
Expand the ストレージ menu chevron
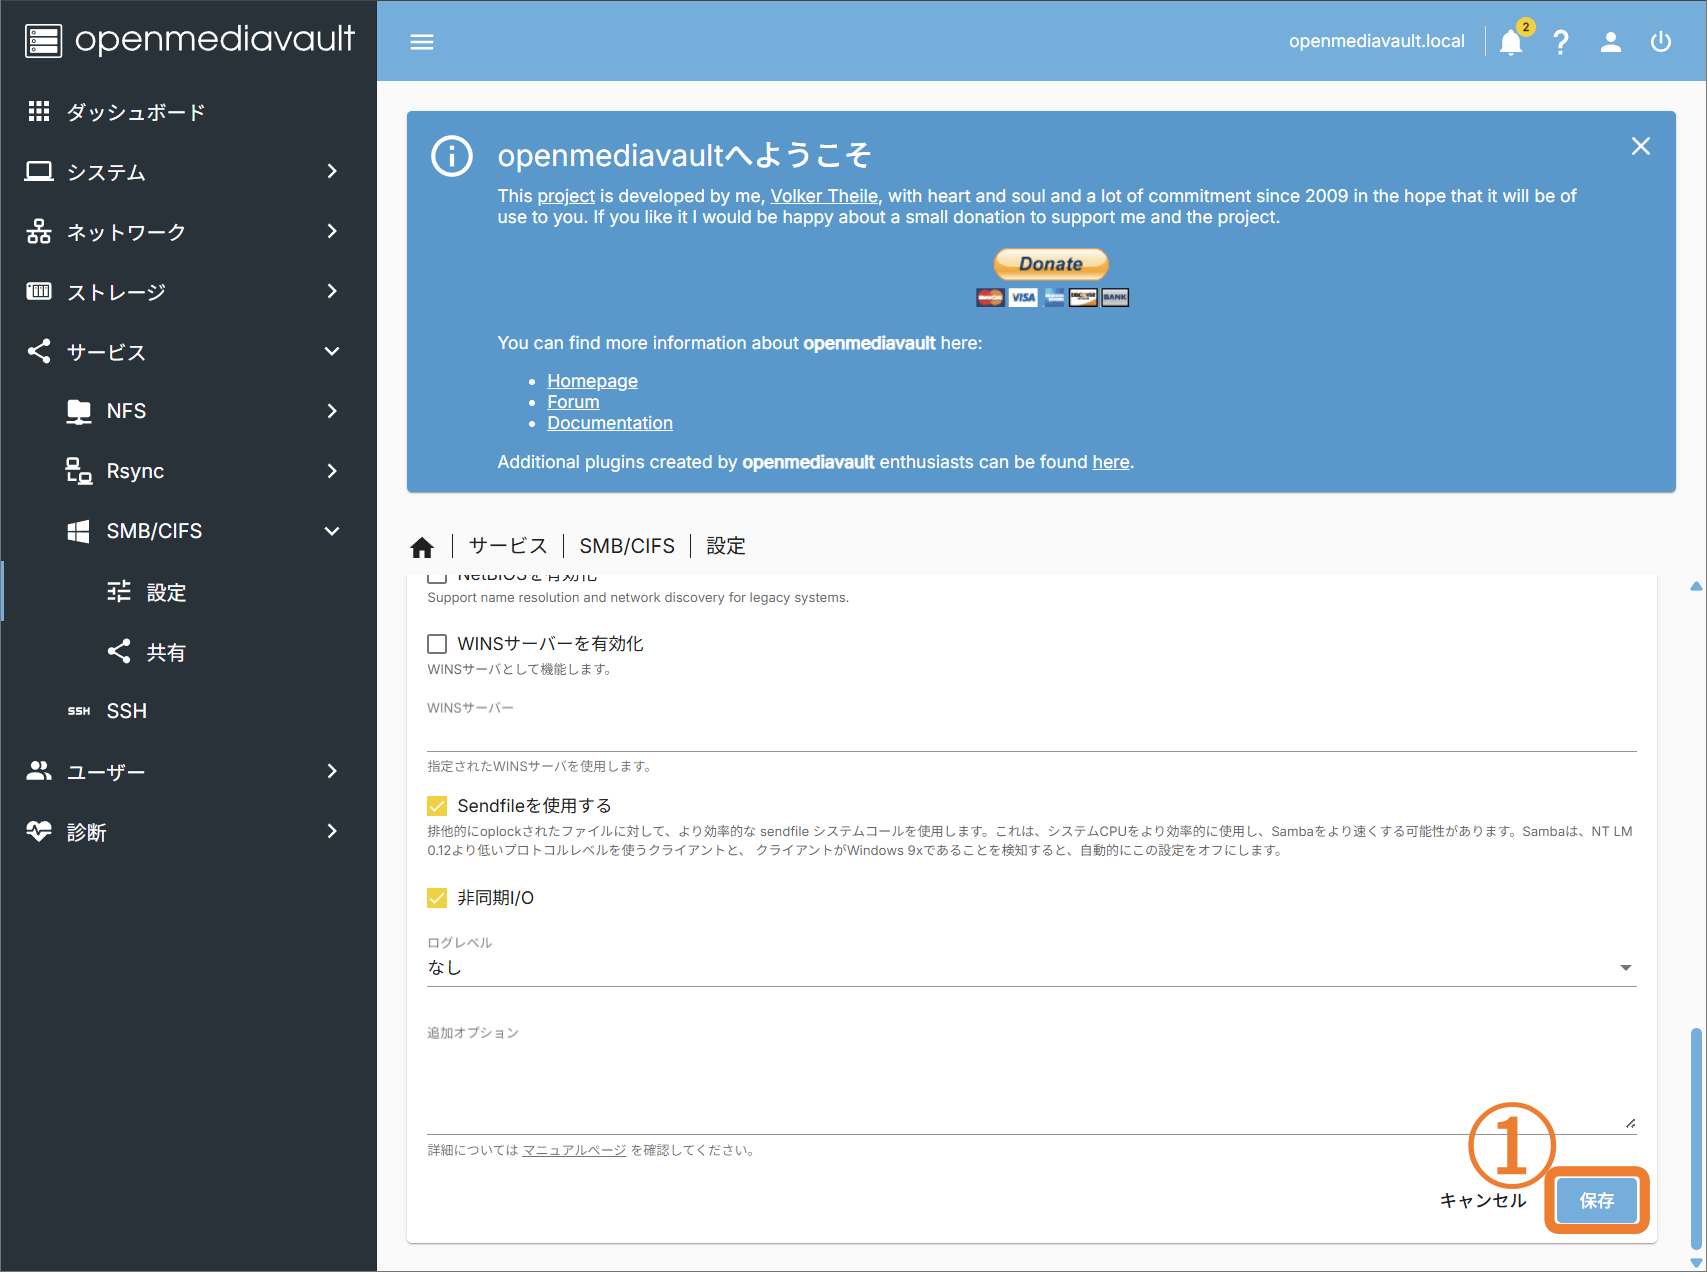coord(332,291)
